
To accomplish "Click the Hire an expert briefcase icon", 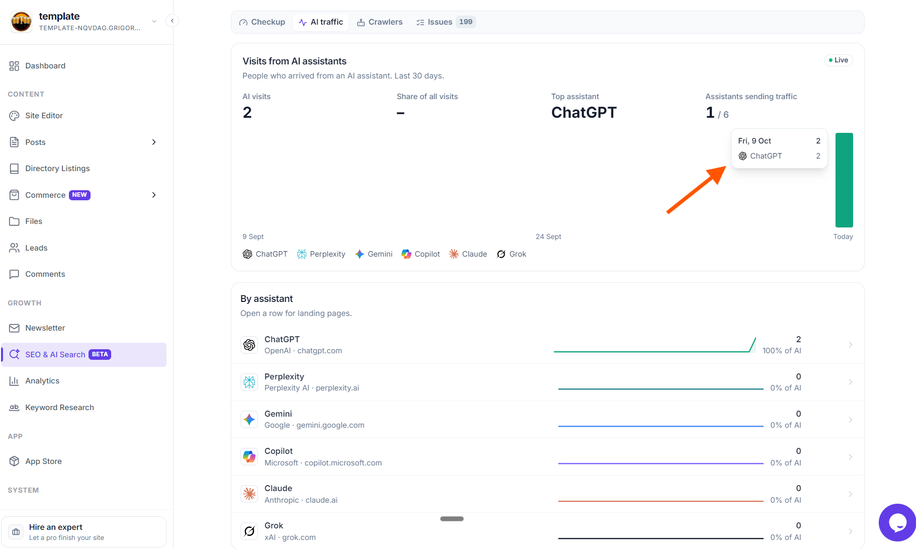I will [16, 532].
